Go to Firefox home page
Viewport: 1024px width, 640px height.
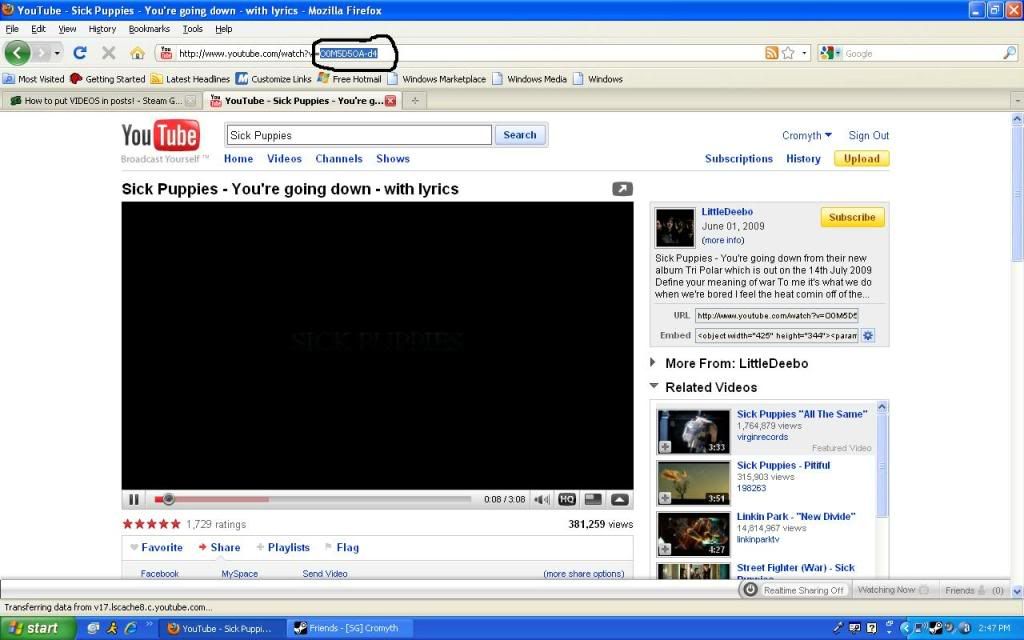(137, 53)
